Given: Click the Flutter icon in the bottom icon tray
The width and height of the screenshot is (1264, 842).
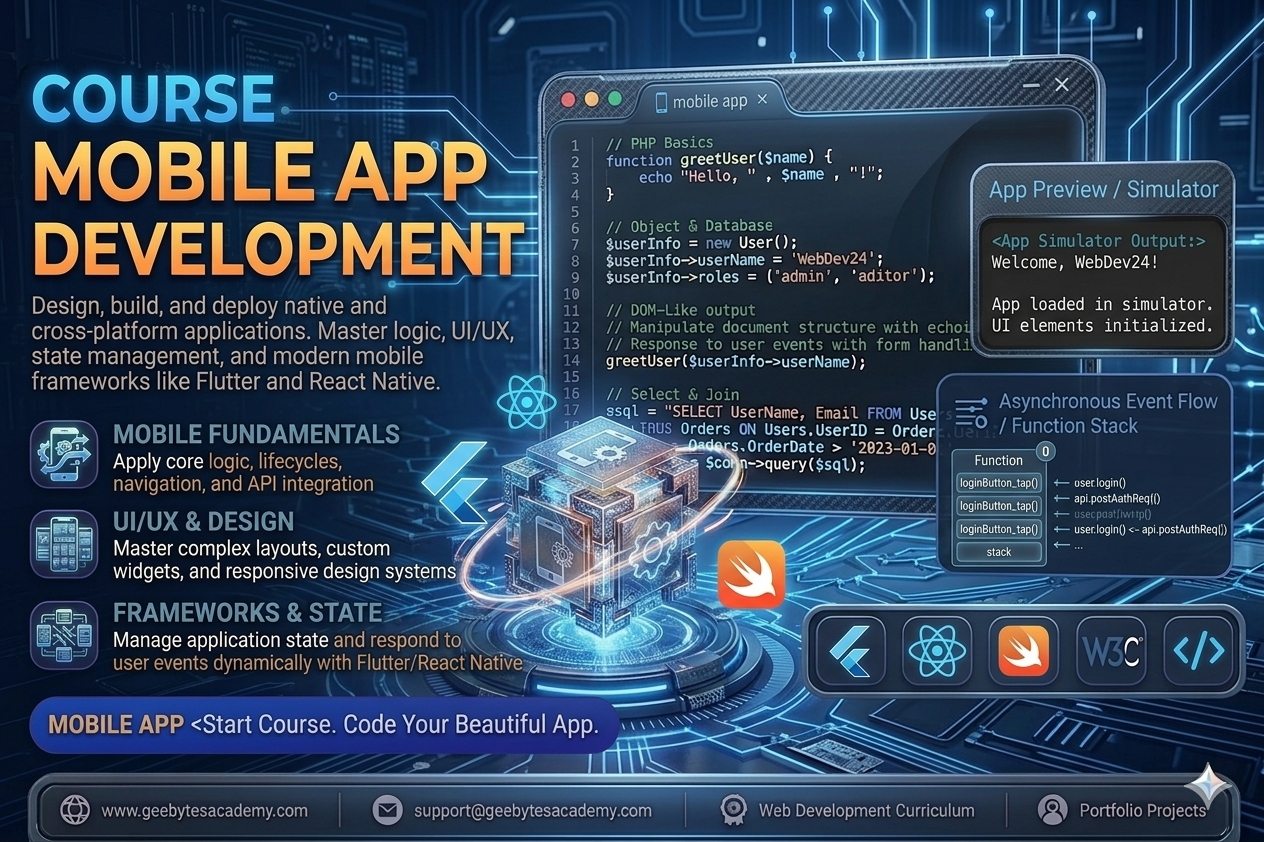Looking at the screenshot, I should coord(851,651).
